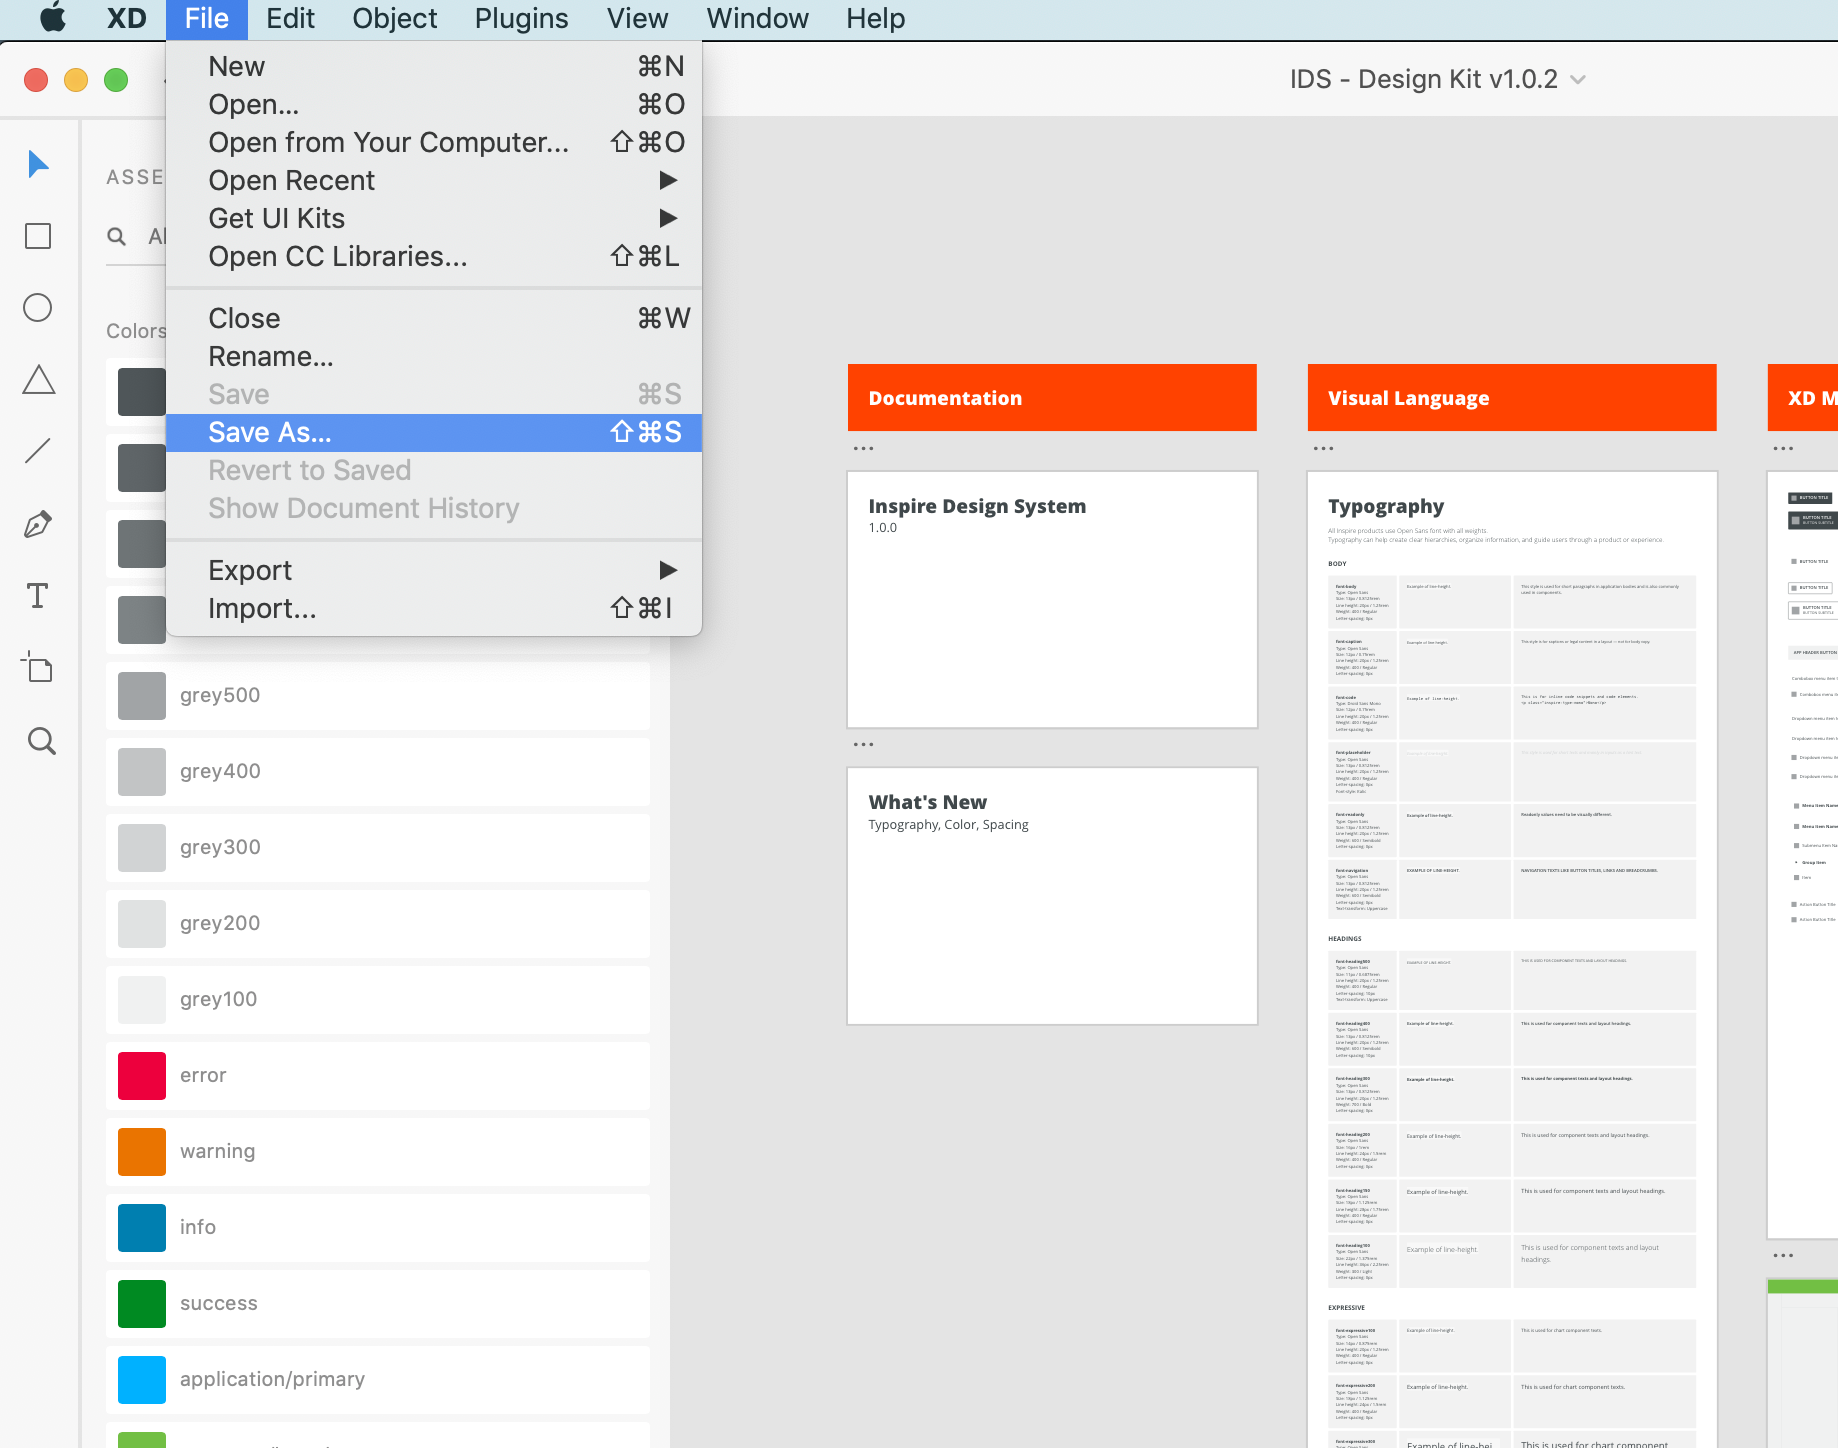The width and height of the screenshot is (1838, 1448).
Task: Select the Documentation orange header artboard
Action: 1052,398
